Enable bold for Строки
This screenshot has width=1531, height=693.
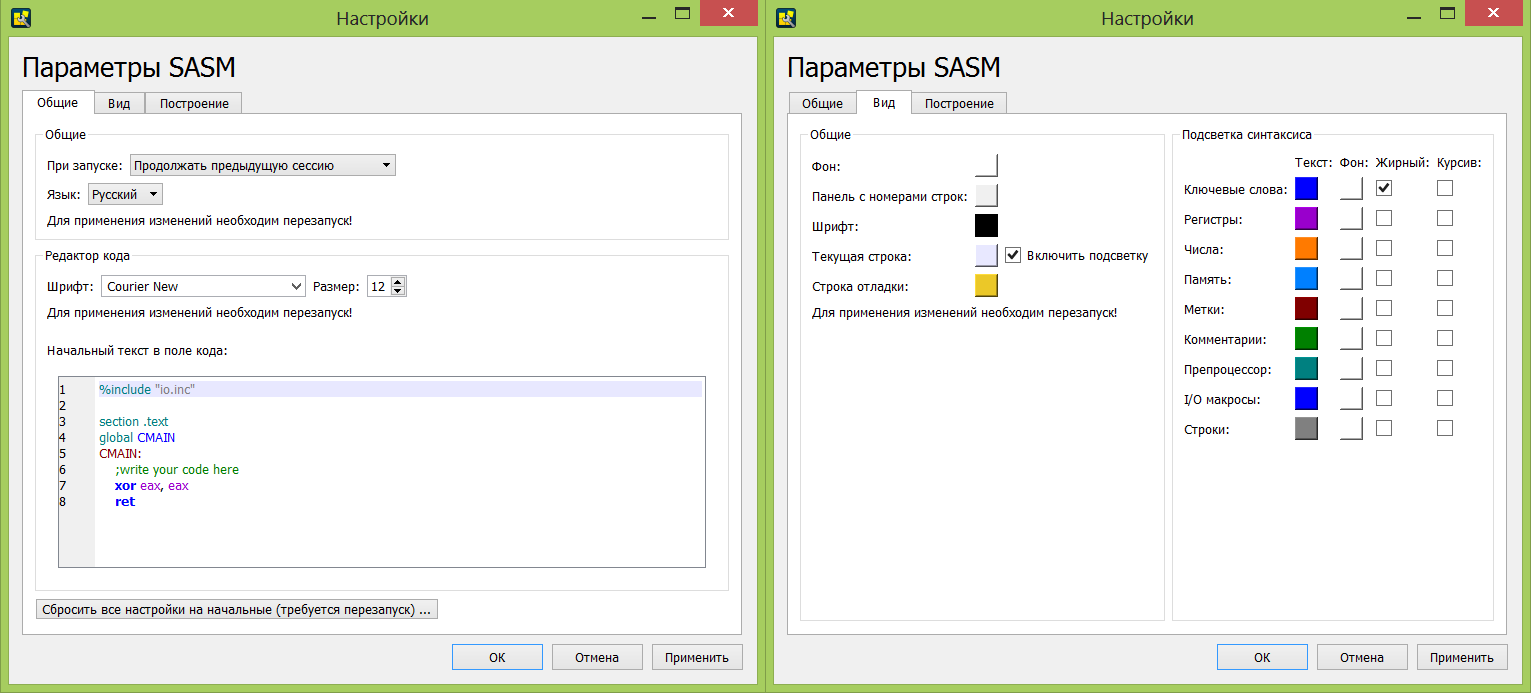point(1384,428)
